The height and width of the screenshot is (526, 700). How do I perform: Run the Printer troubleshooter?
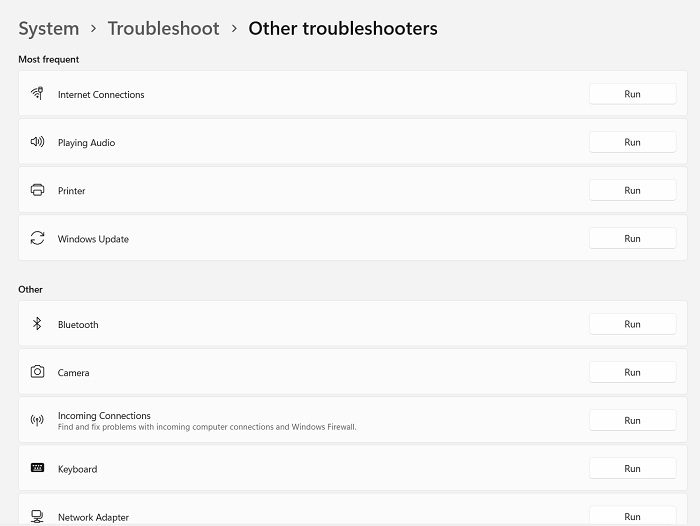(x=632, y=191)
